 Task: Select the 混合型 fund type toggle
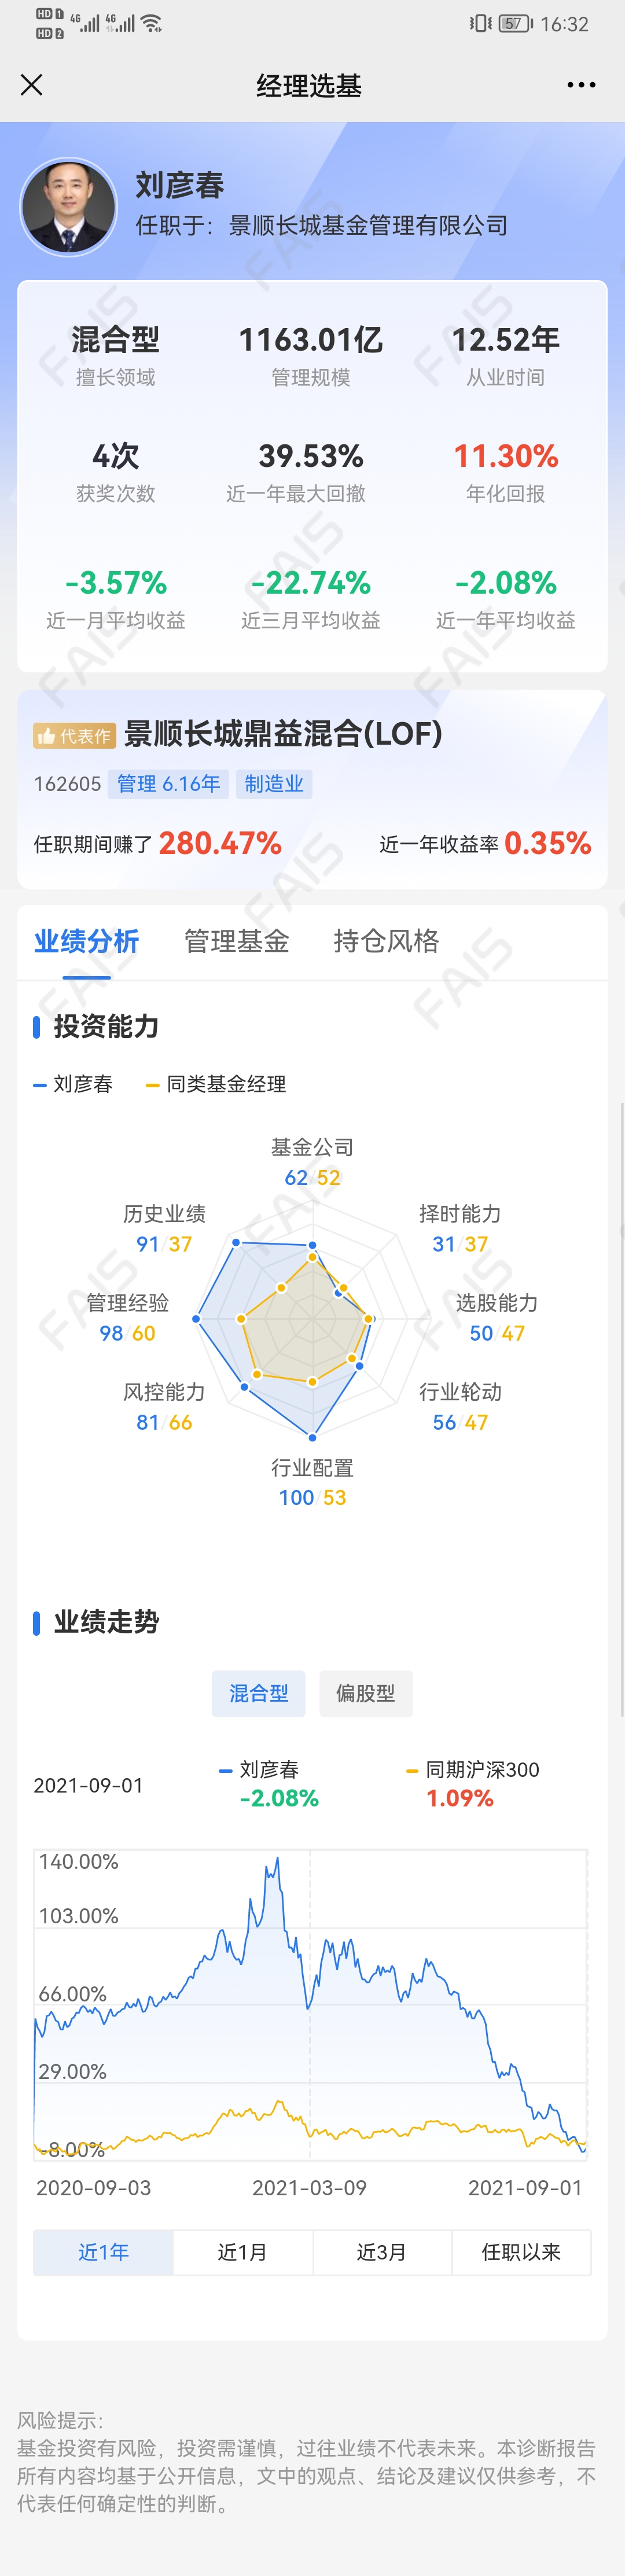(x=259, y=1693)
